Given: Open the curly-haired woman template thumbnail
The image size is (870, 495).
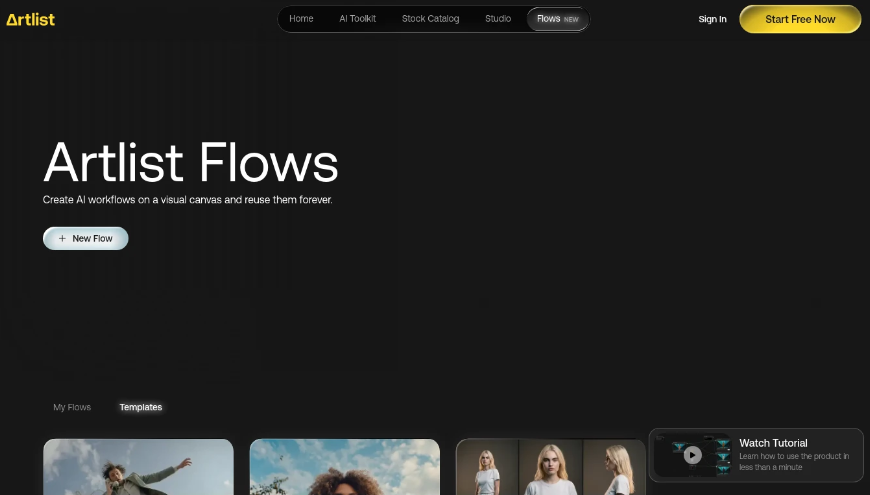Looking at the screenshot, I should (x=345, y=467).
